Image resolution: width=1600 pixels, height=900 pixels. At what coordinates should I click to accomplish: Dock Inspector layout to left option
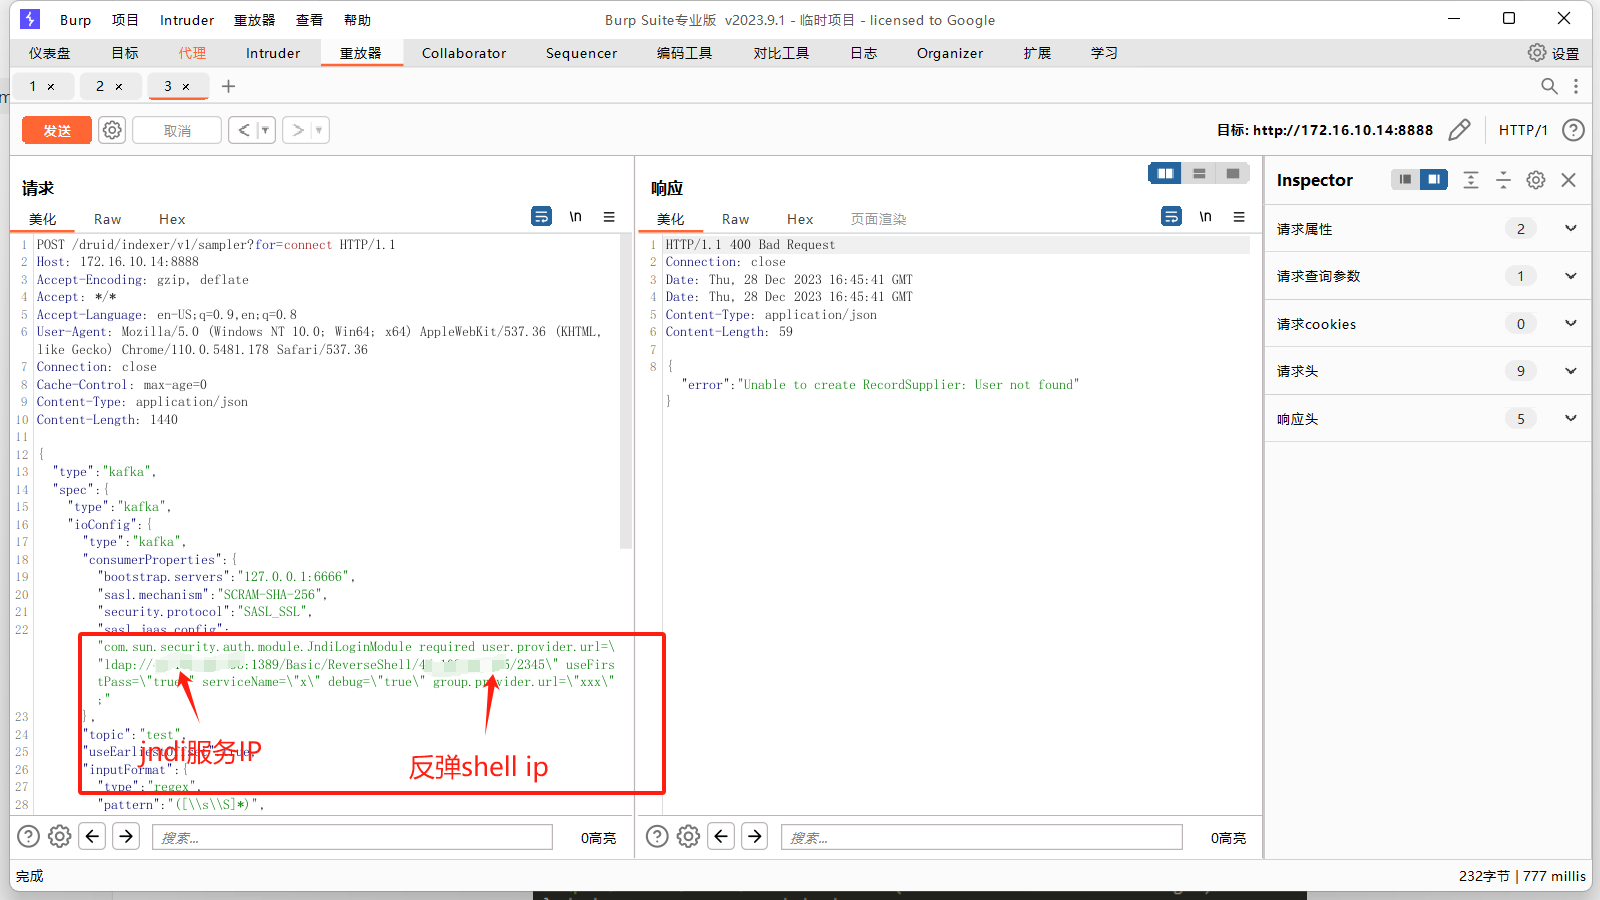[1405, 179]
